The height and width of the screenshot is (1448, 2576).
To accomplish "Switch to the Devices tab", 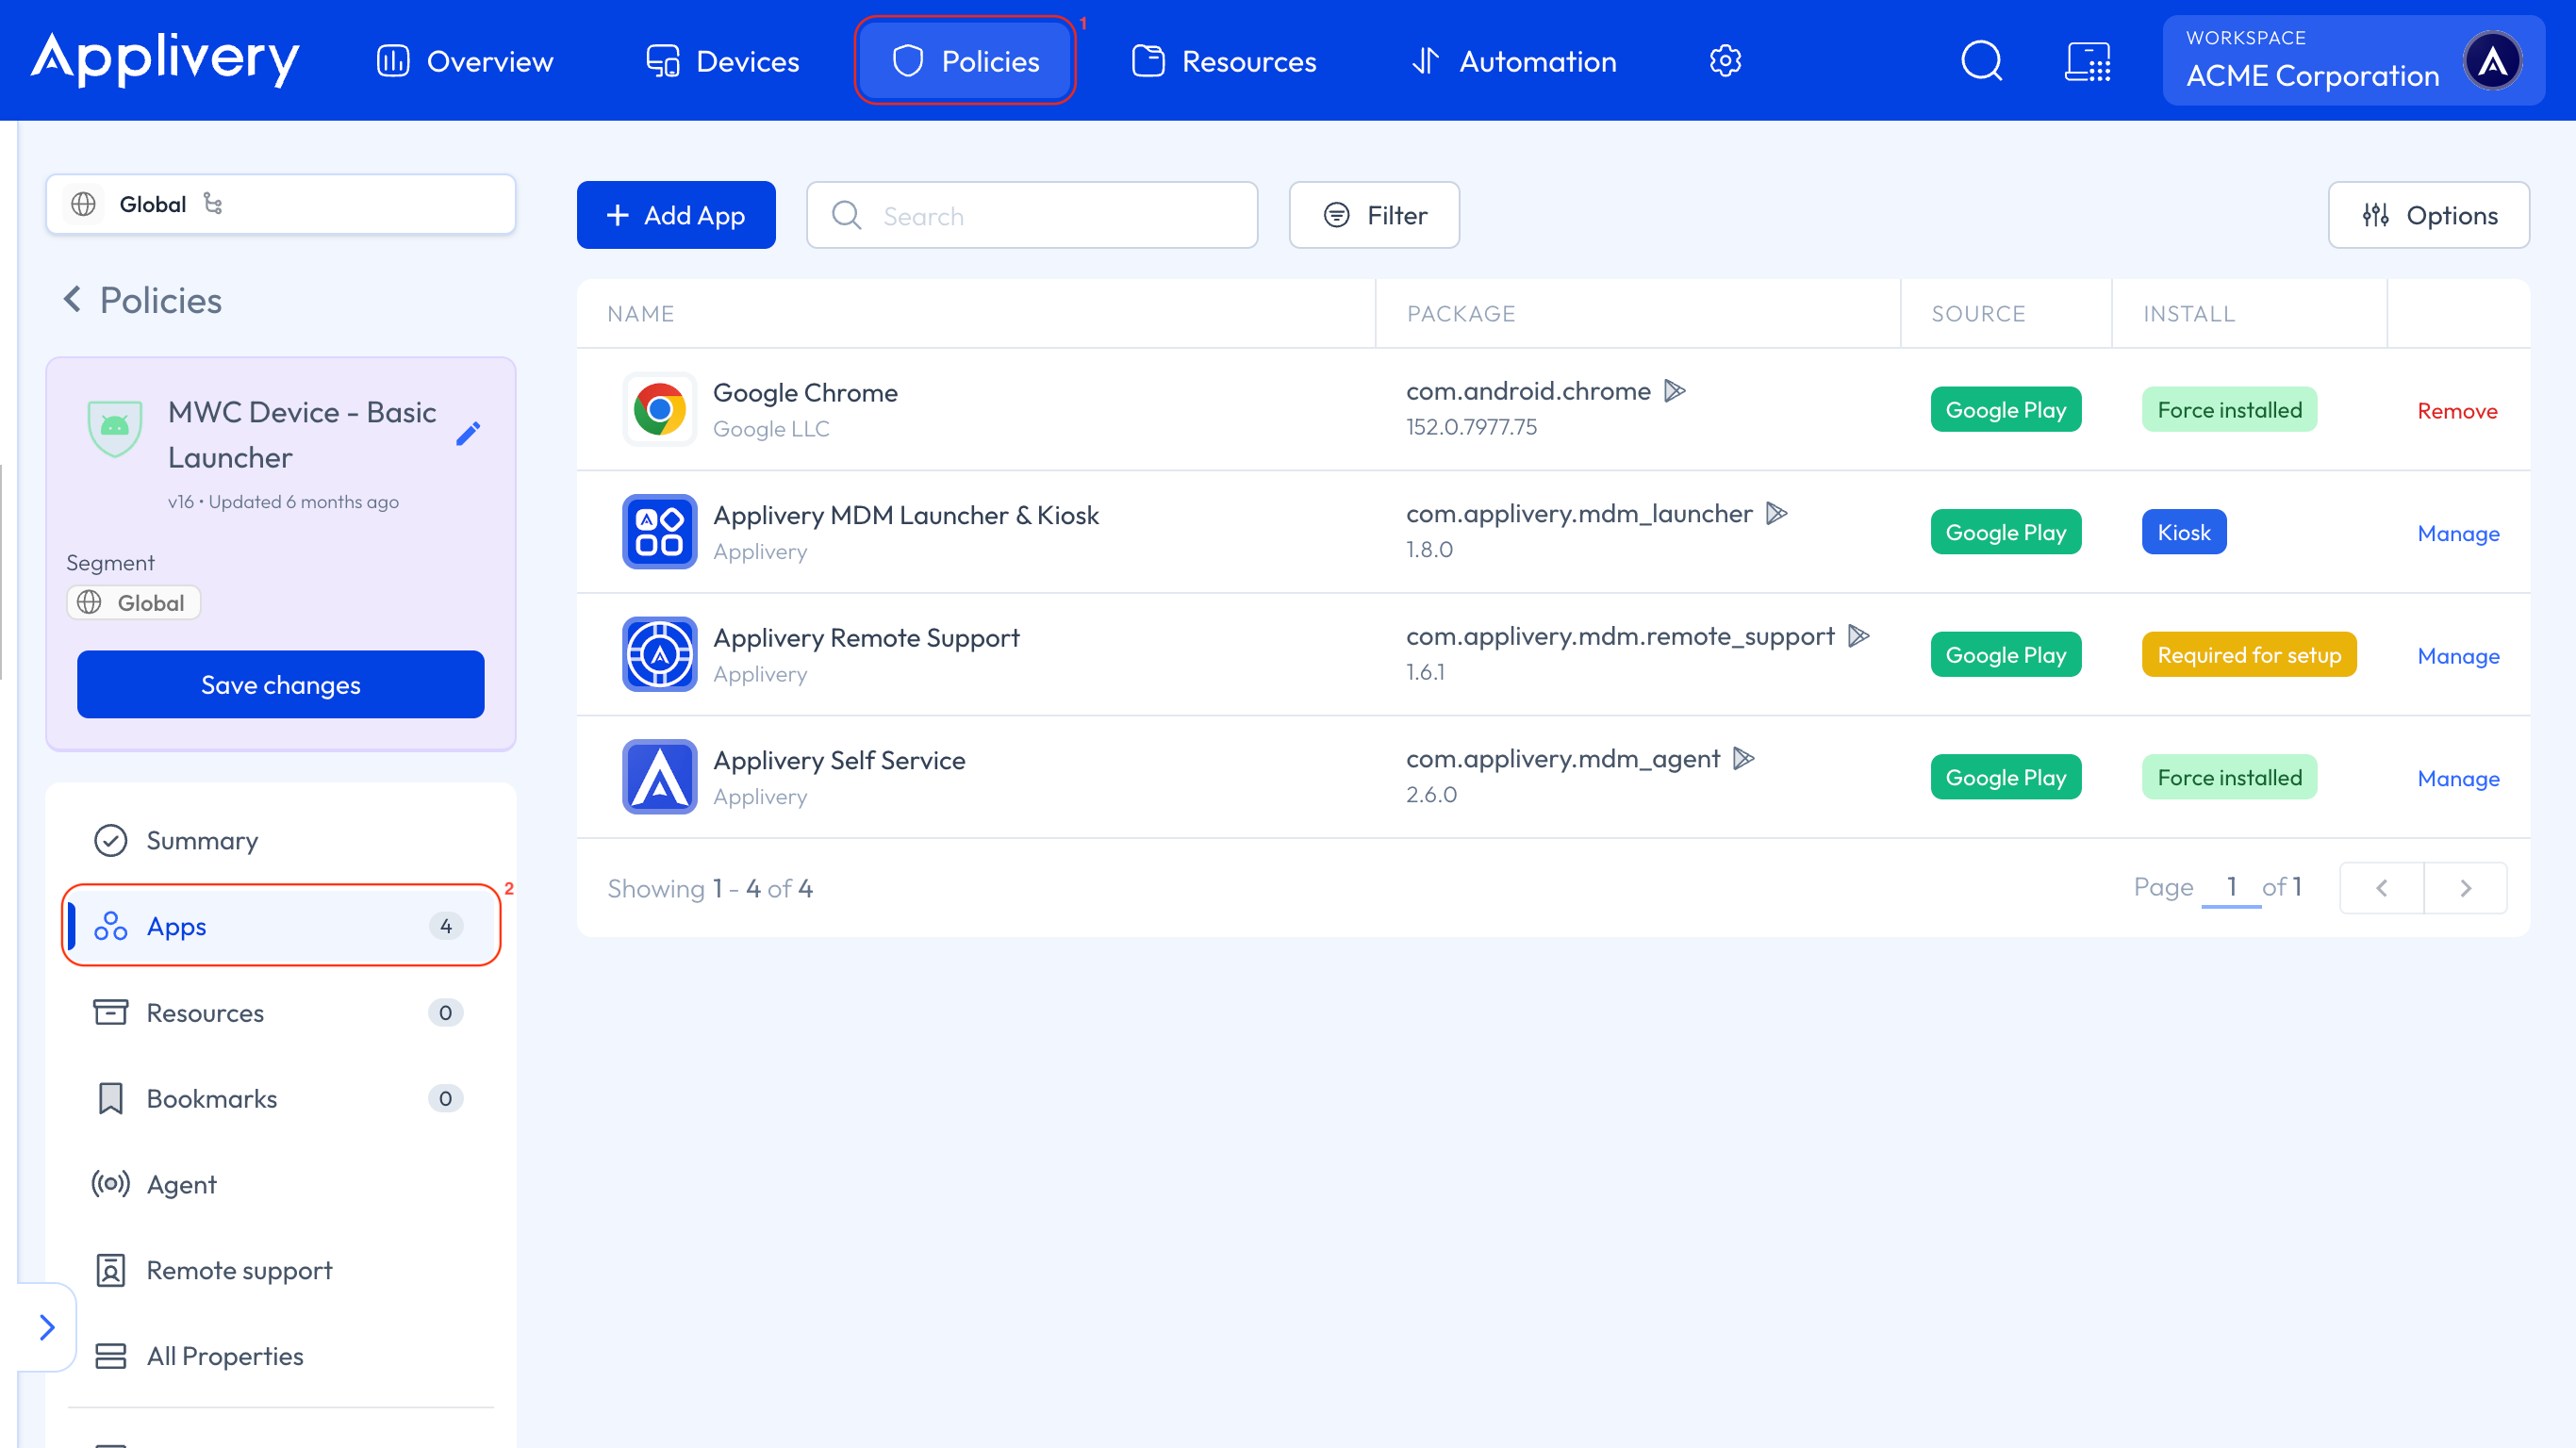I will 722,61.
